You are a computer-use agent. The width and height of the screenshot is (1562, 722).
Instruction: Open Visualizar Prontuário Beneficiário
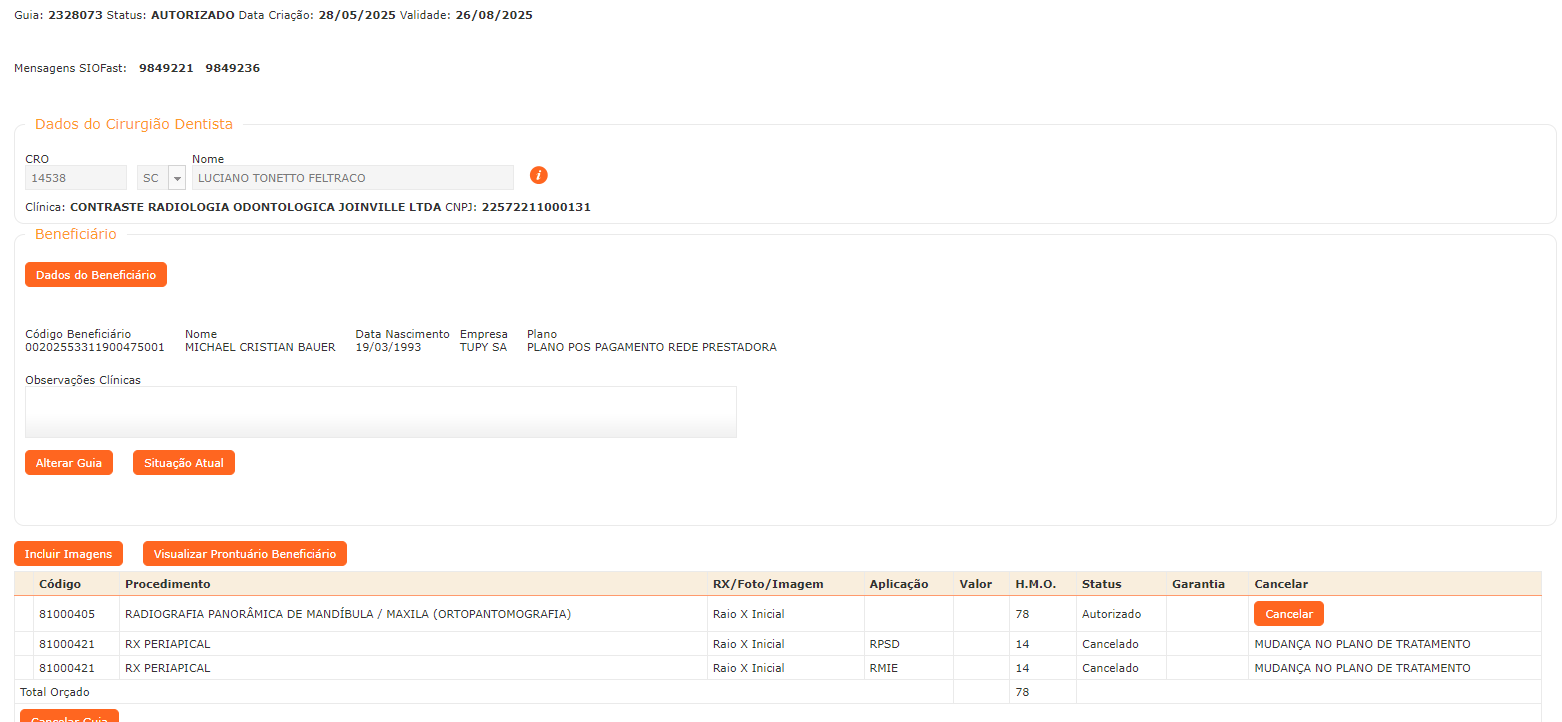[244, 554]
